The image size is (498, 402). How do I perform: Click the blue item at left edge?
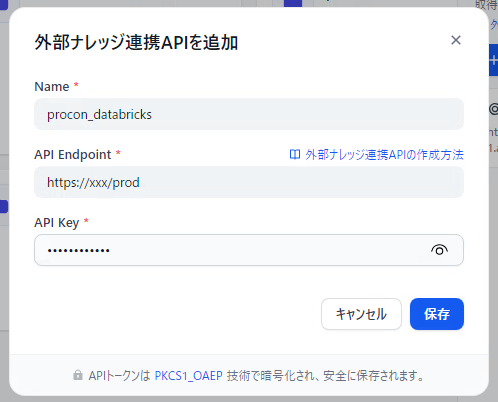[x=4, y=207]
